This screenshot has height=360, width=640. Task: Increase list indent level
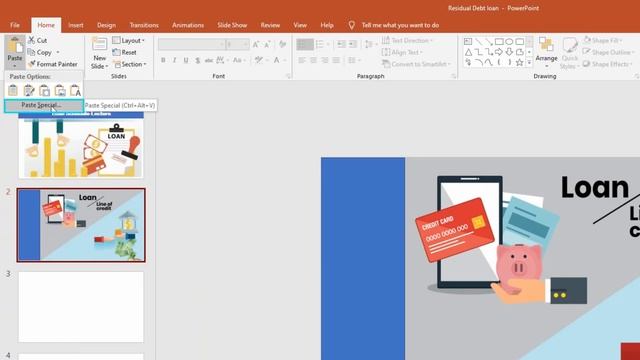[353, 44]
